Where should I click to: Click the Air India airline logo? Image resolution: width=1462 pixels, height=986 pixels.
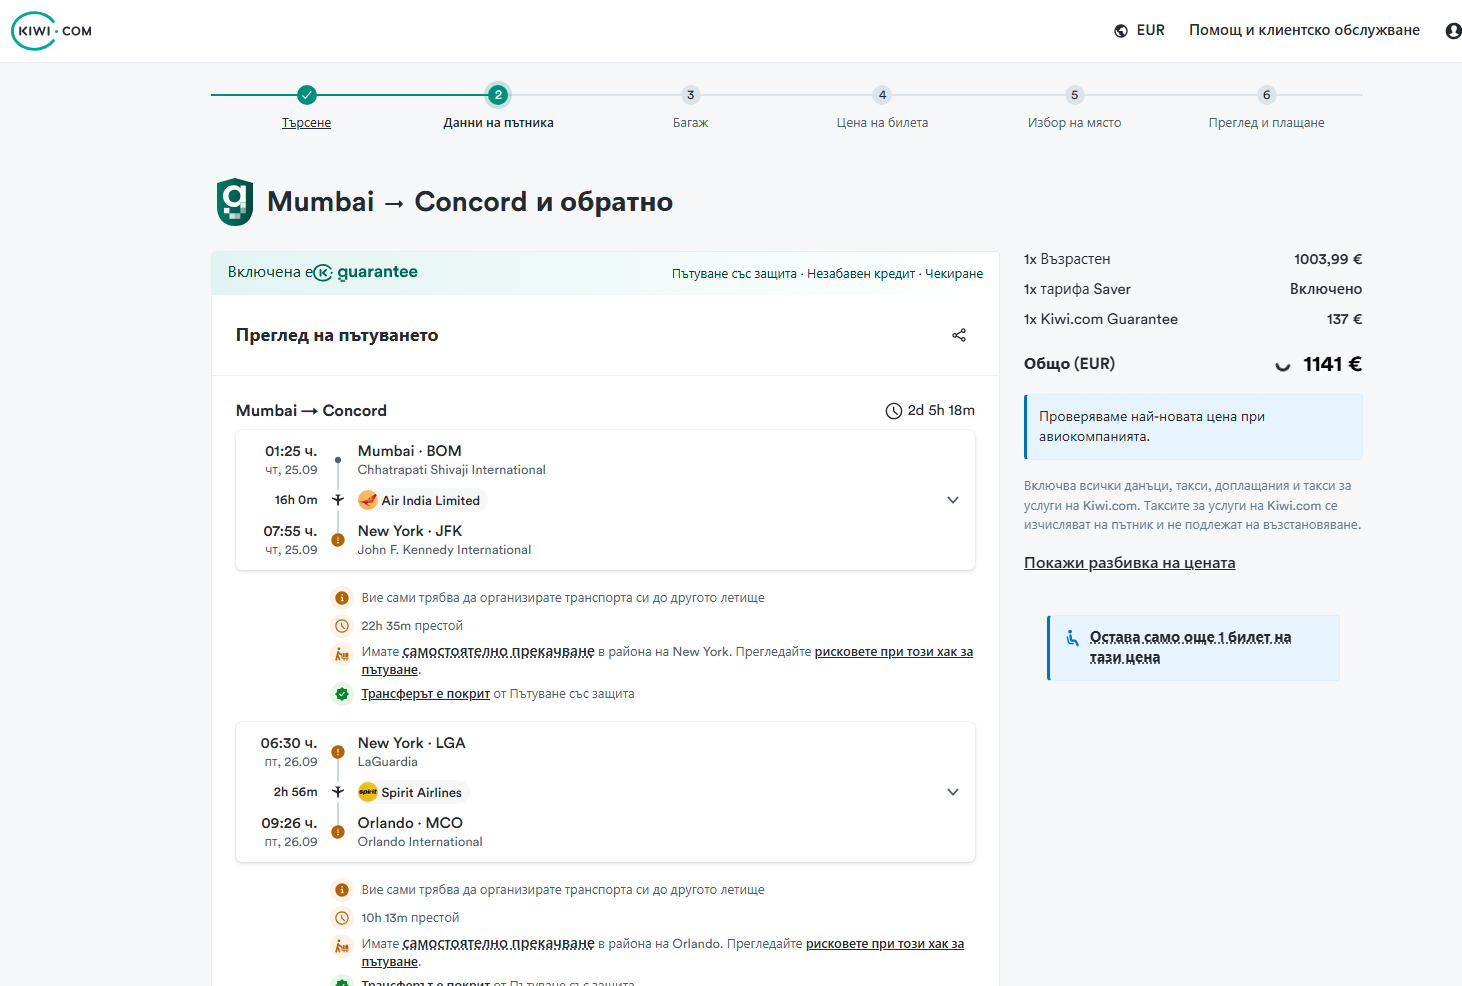pos(368,500)
